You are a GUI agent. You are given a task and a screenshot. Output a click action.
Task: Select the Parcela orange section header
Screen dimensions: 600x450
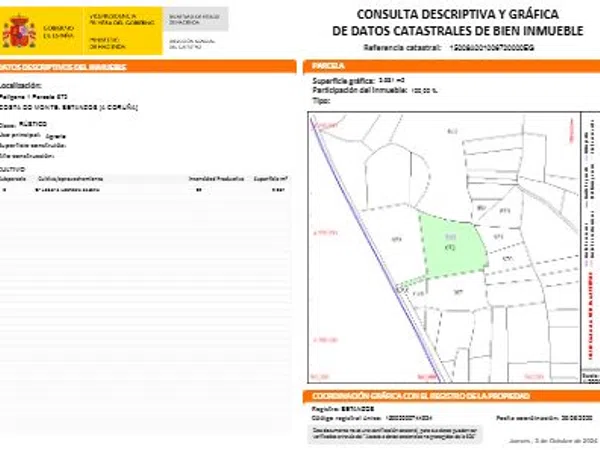452,66
